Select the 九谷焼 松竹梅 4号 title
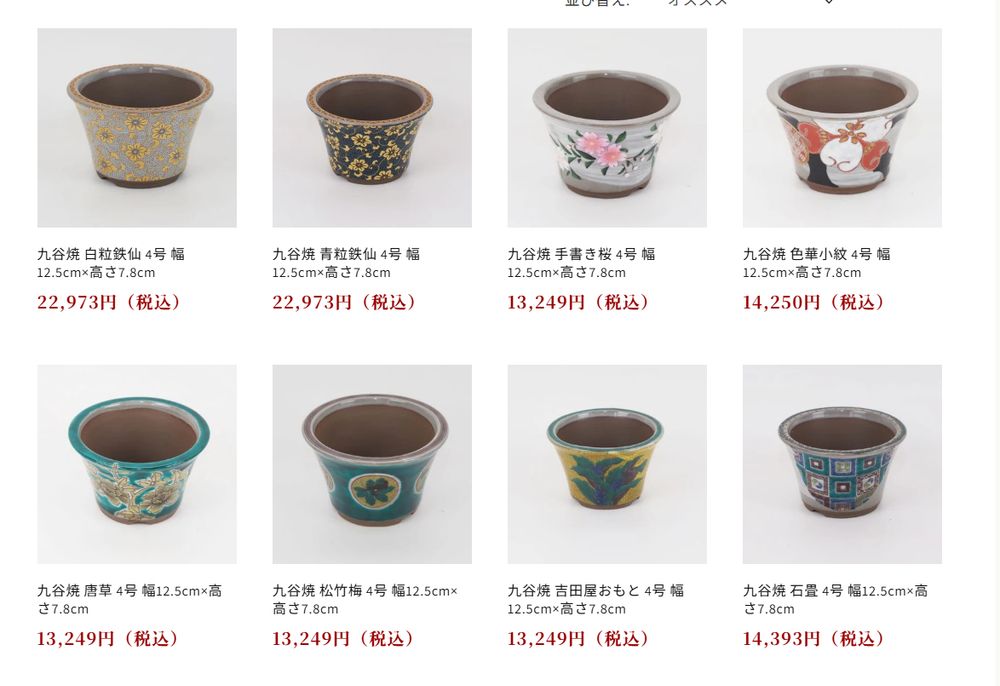The width and height of the screenshot is (1000, 686). [x=365, y=599]
